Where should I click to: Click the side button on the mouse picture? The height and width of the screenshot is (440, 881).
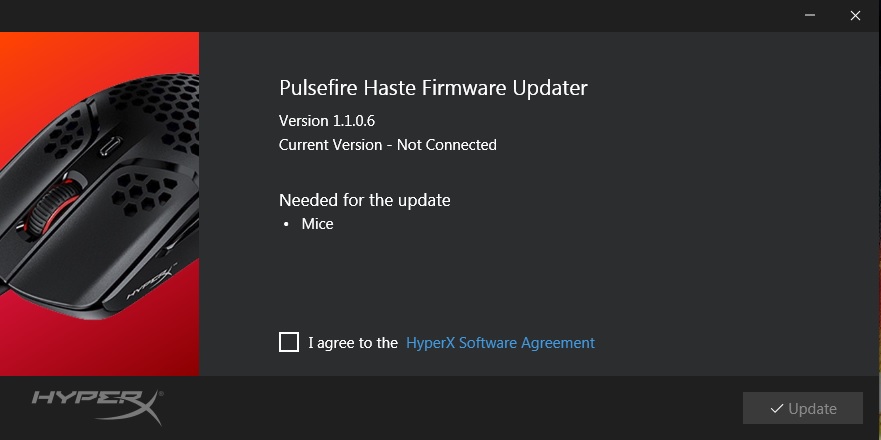click(107, 145)
